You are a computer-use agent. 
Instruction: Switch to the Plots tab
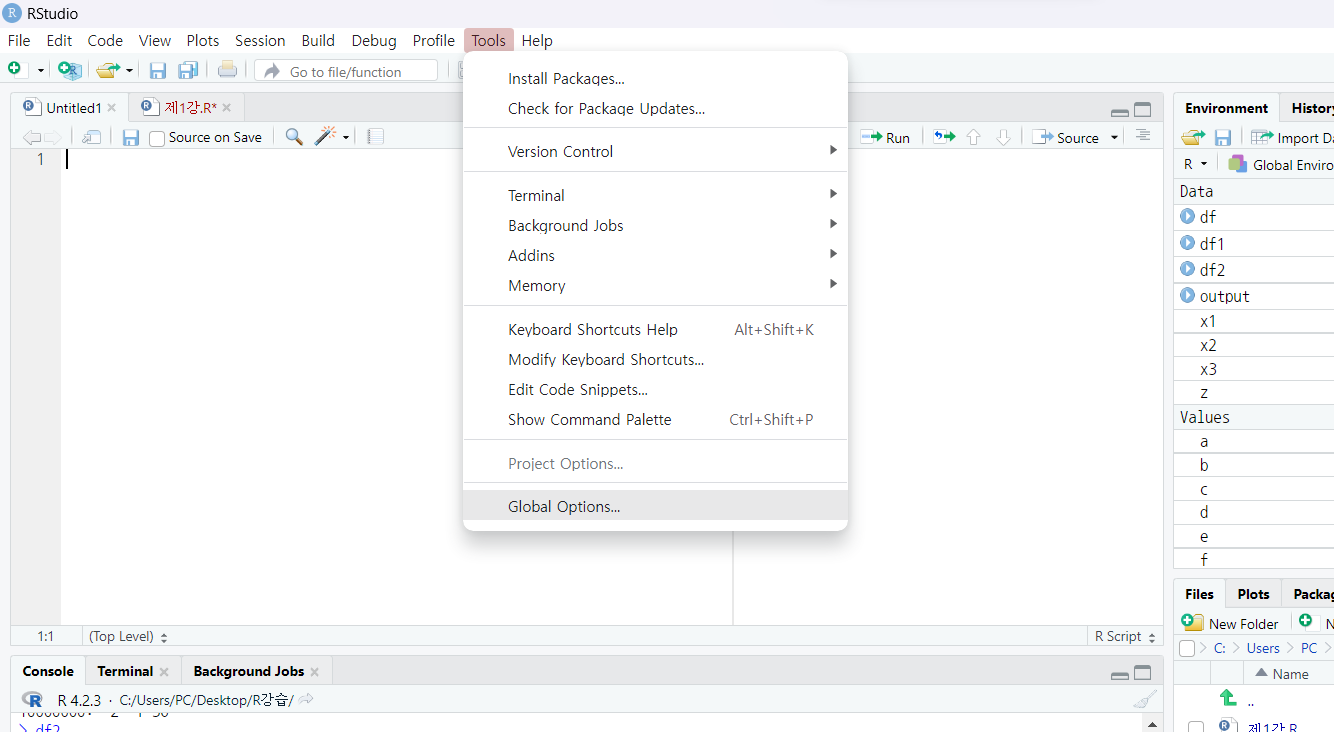(x=1253, y=594)
